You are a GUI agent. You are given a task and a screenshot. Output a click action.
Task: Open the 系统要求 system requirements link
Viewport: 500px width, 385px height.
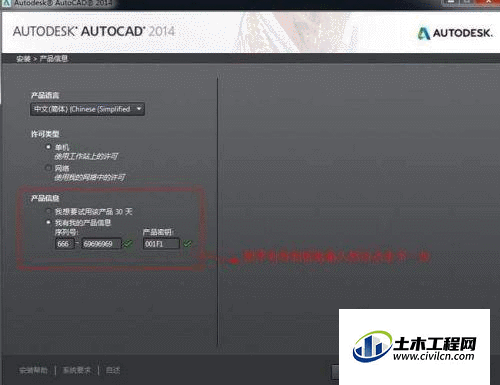pos(77,370)
